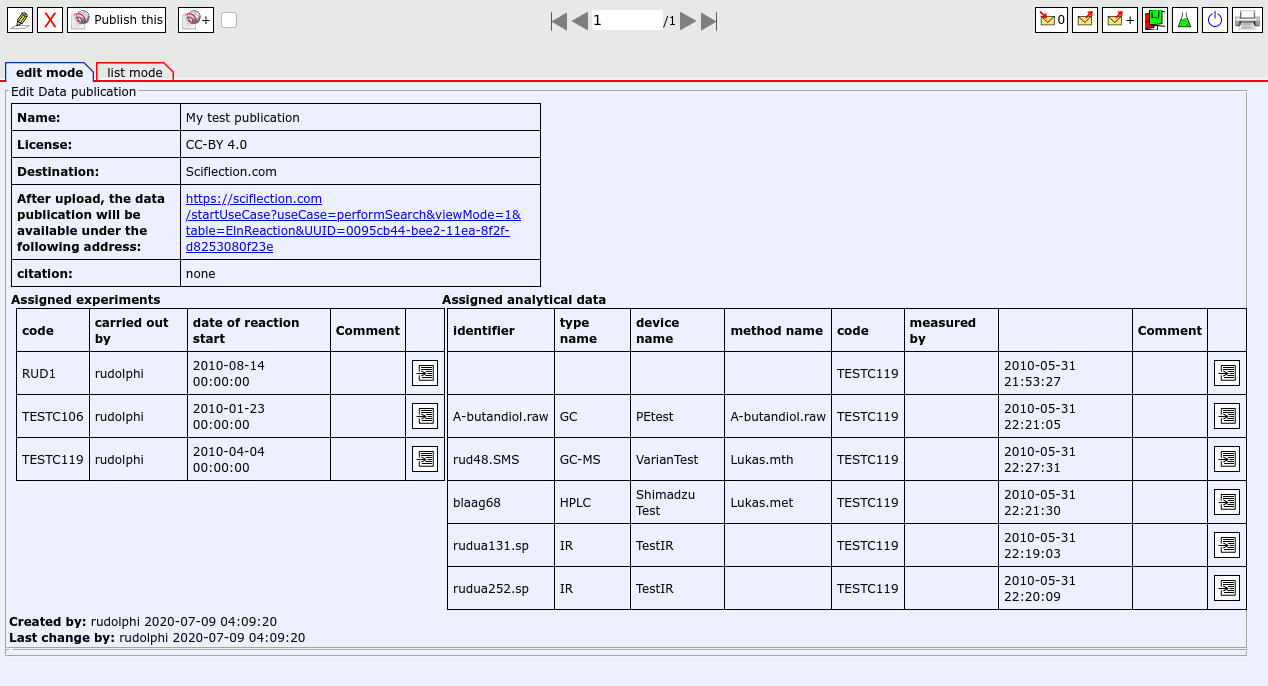
Task: Go to the first dataset arrow
Action: pyautogui.click(x=559, y=21)
